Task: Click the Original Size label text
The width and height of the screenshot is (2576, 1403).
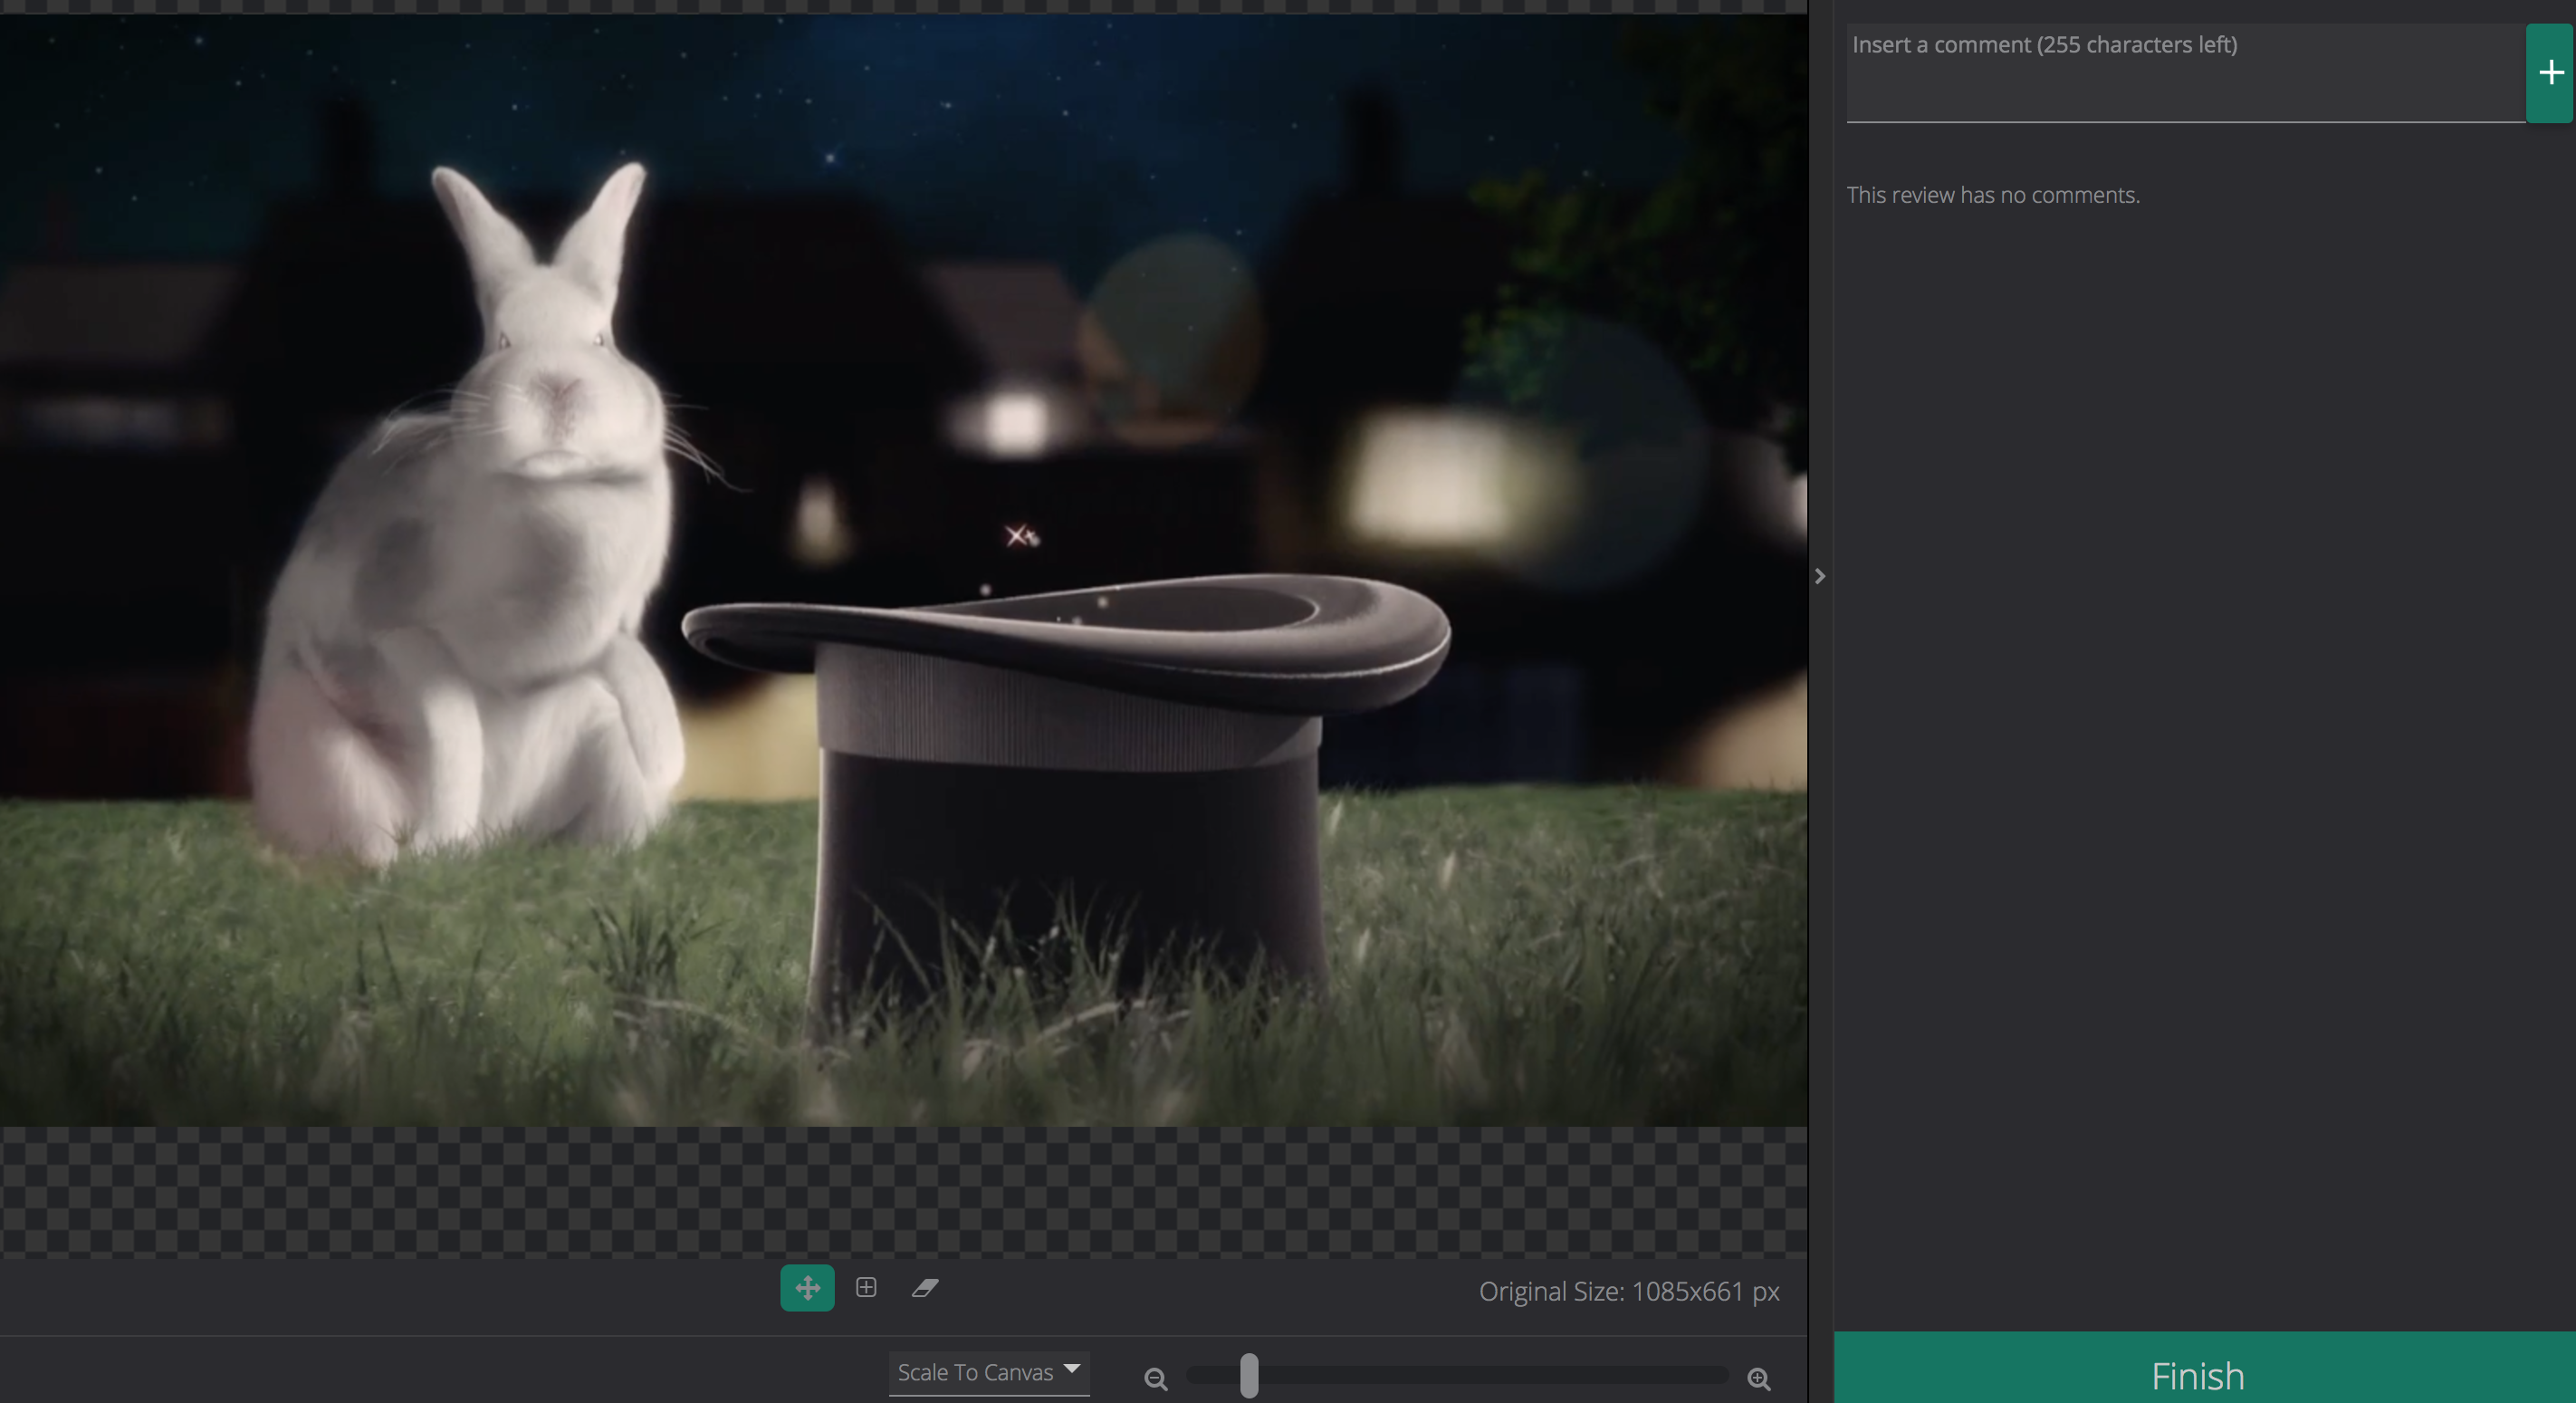Action: pos(1628,1292)
